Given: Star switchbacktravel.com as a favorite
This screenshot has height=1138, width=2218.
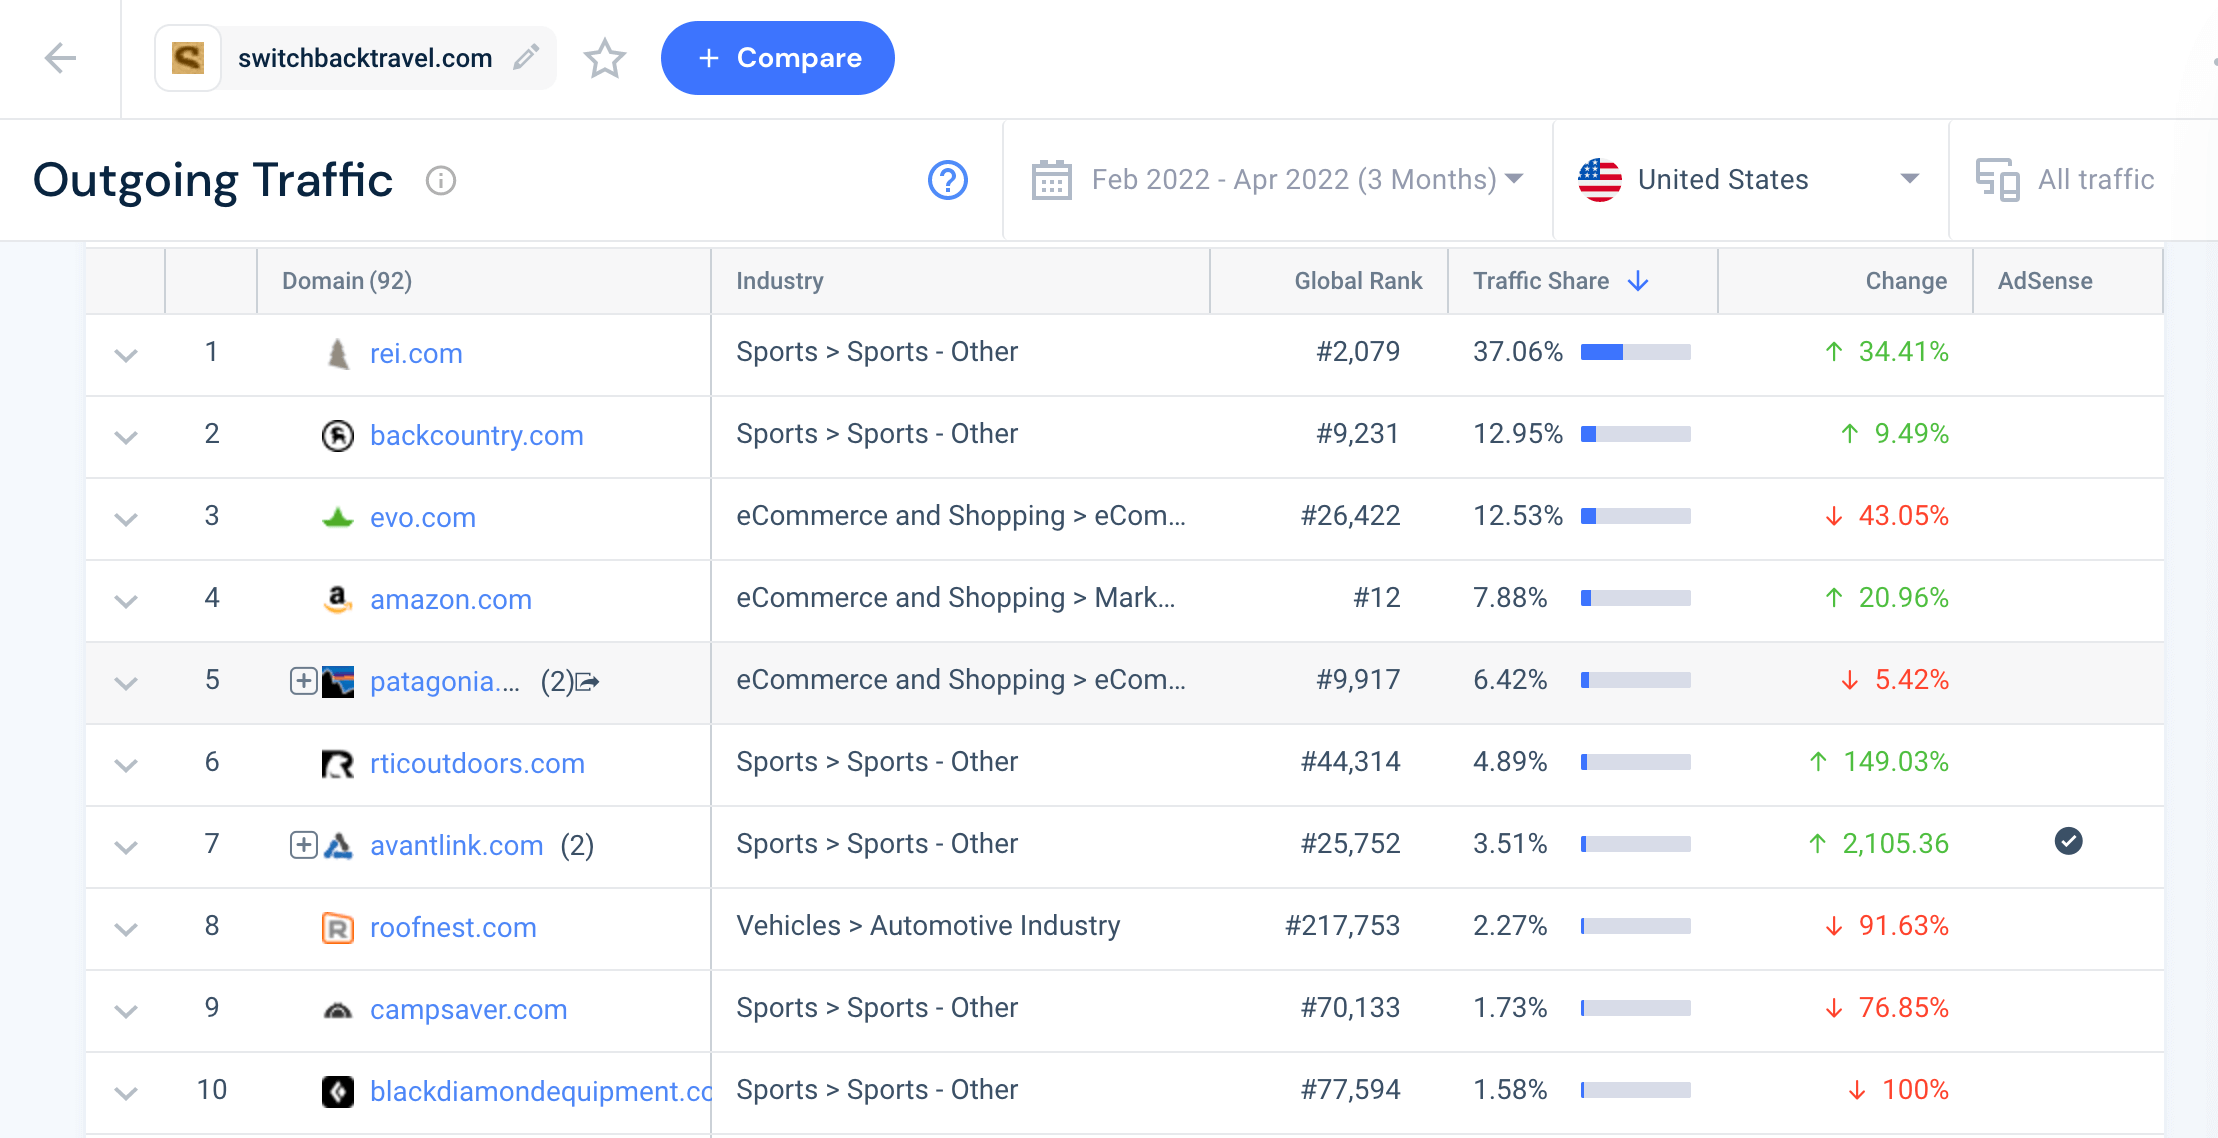Looking at the screenshot, I should pyautogui.click(x=604, y=58).
